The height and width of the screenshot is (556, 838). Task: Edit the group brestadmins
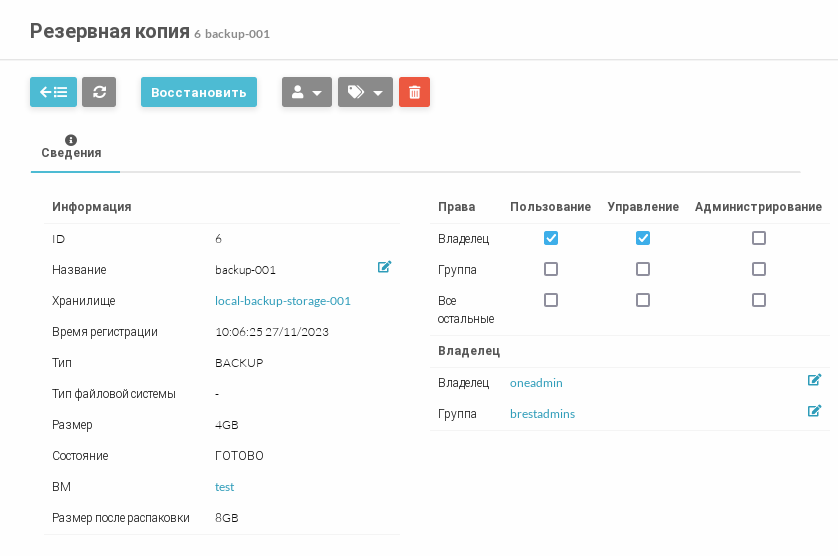click(814, 411)
